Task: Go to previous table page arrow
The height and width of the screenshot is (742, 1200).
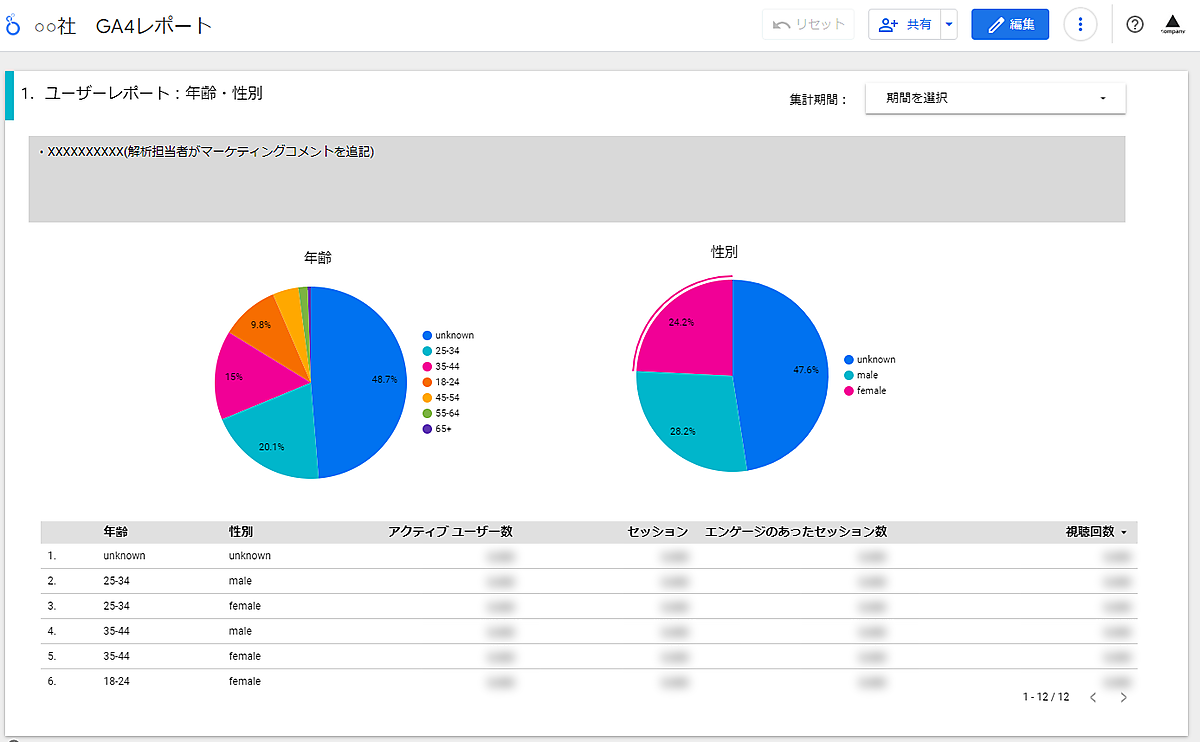Action: click(1092, 697)
